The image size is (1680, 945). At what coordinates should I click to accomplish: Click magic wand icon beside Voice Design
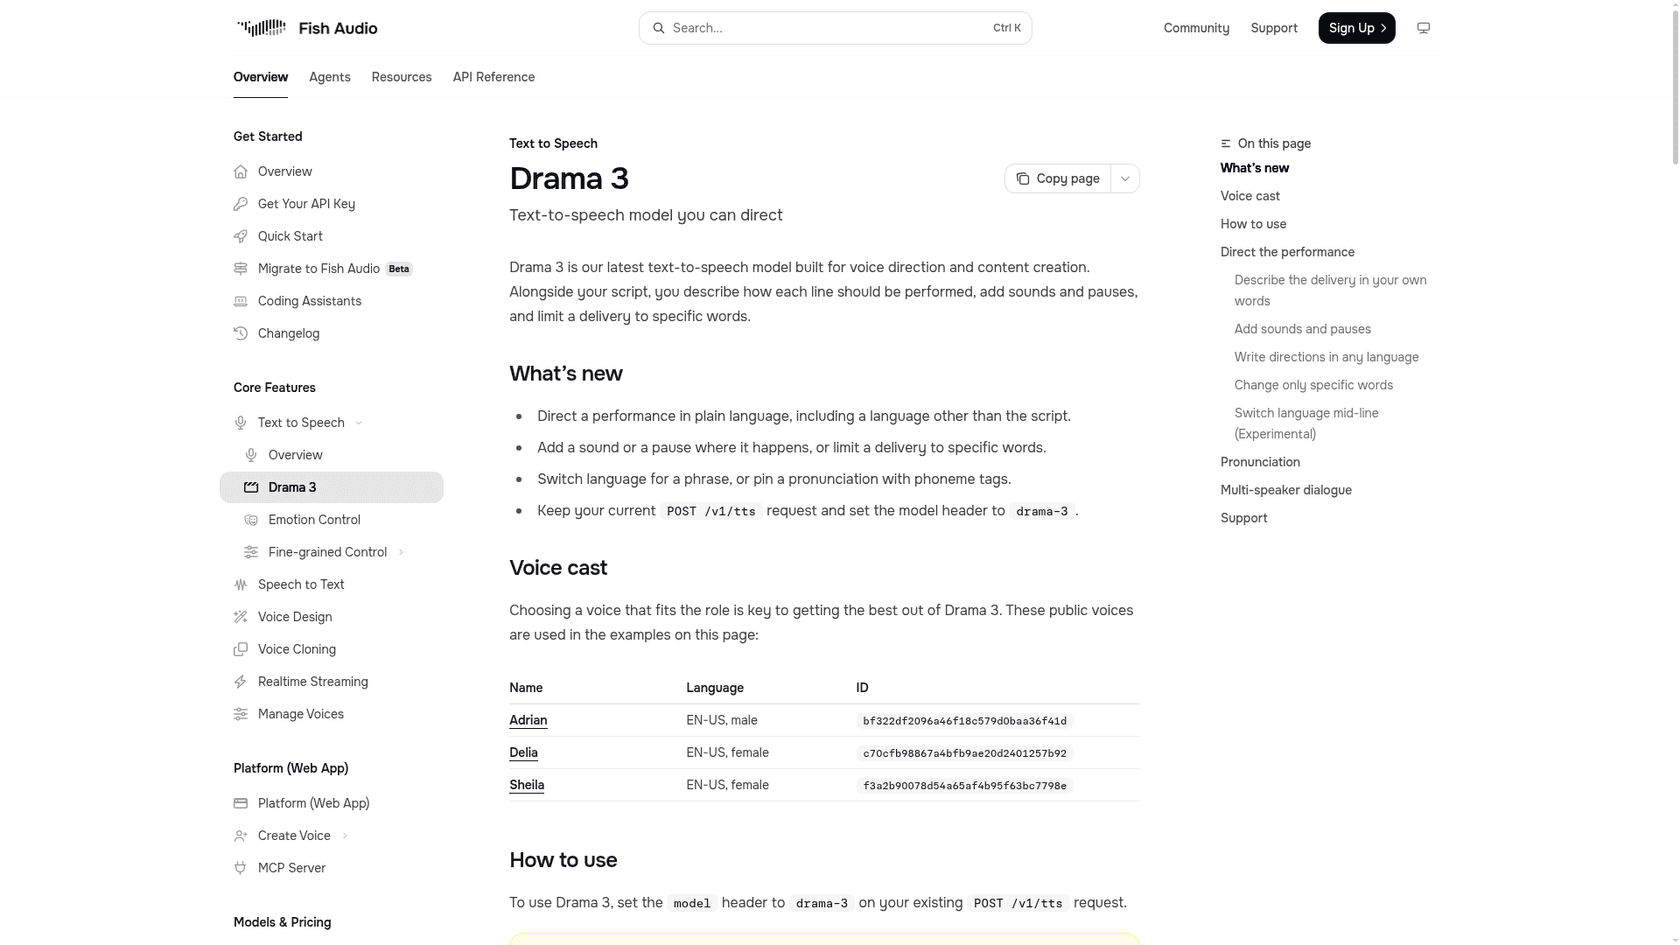(x=240, y=617)
